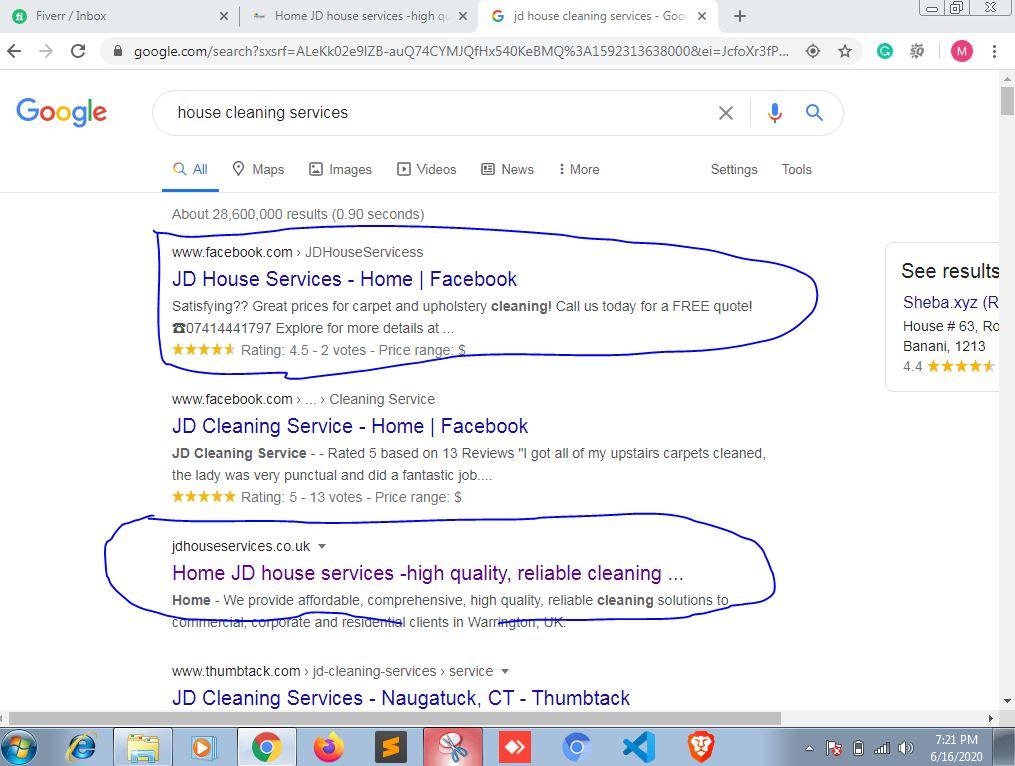Viewport: 1015px width, 766px height.
Task: Start a voice search with the microphone icon
Action: click(774, 112)
